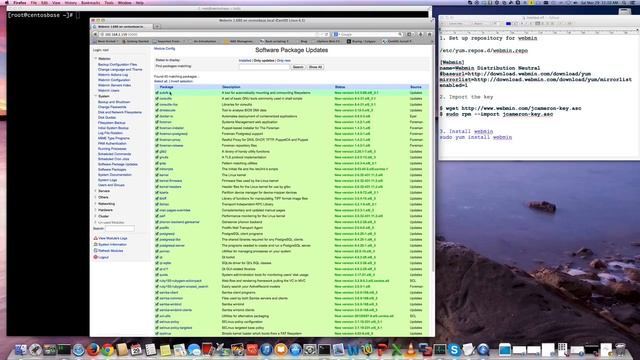Uncheck the autofs package checkbox
This screenshot has width=640, height=360.
coord(157,93)
